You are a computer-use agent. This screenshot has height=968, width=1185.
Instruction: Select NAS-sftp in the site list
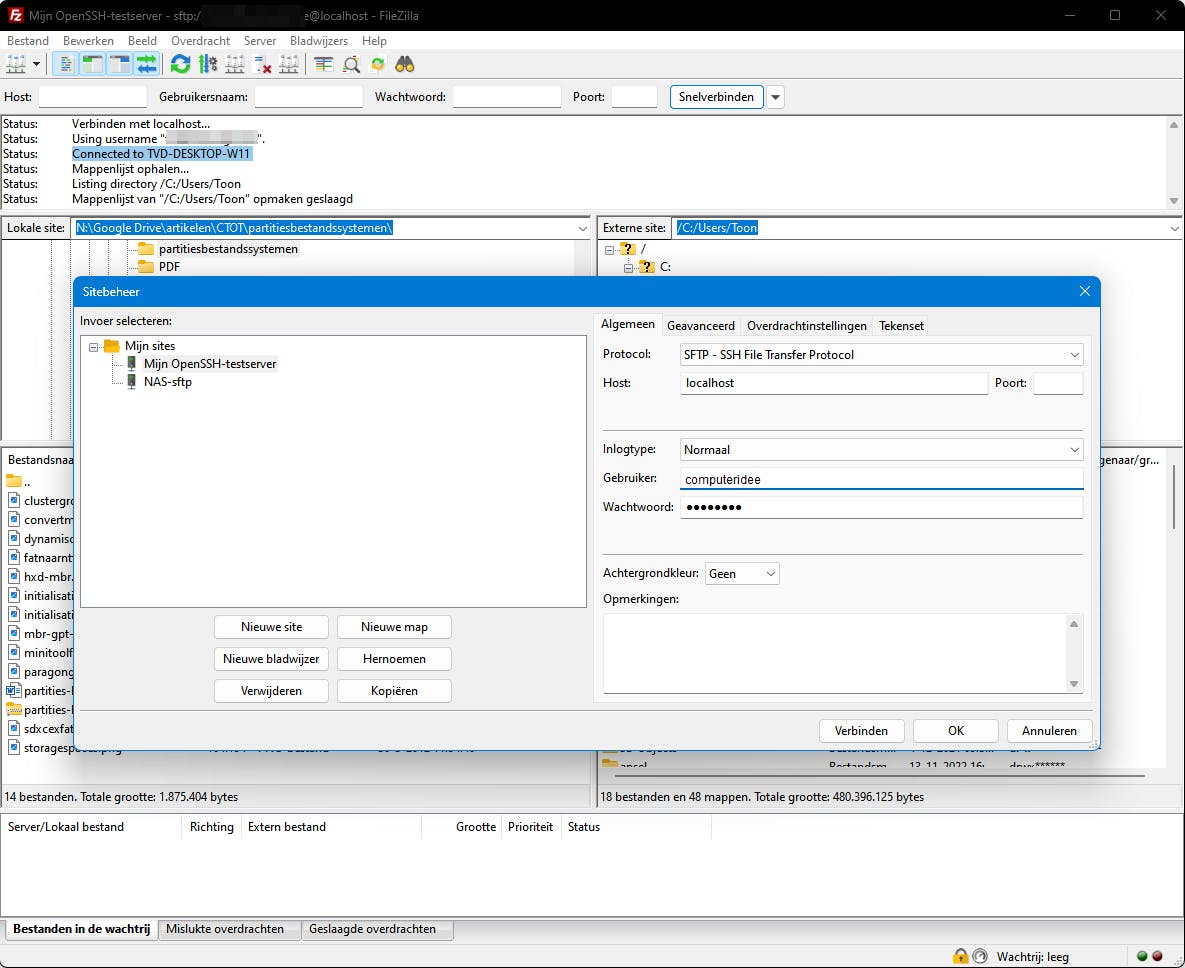tap(167, 382)
